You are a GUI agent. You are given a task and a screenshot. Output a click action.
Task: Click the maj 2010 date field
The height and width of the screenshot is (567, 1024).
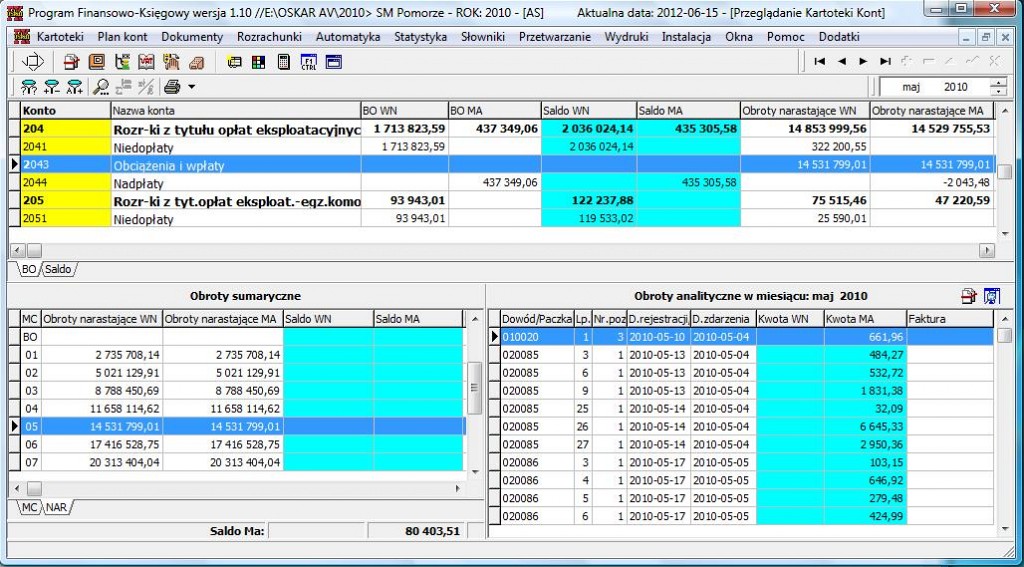(935, 87)
